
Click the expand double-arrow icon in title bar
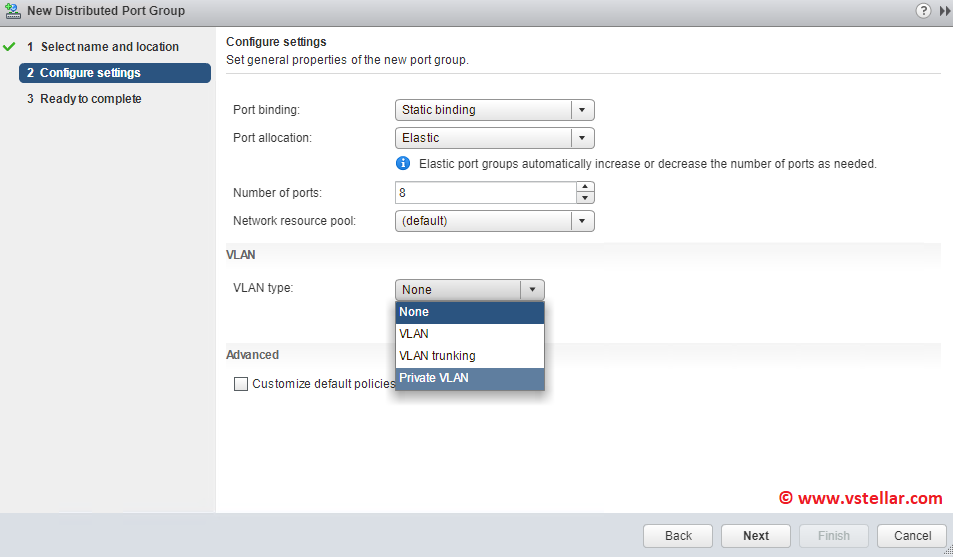click(943, 10)
